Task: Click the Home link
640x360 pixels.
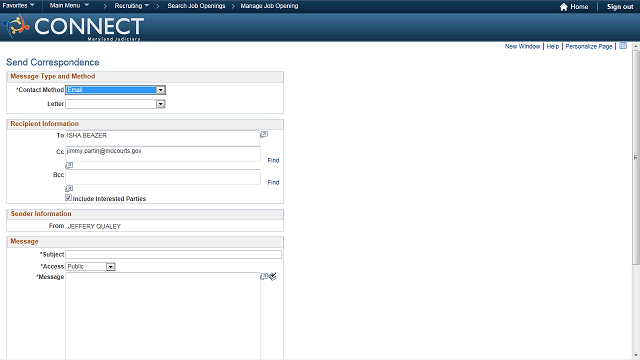Action: tap(579, 7)
